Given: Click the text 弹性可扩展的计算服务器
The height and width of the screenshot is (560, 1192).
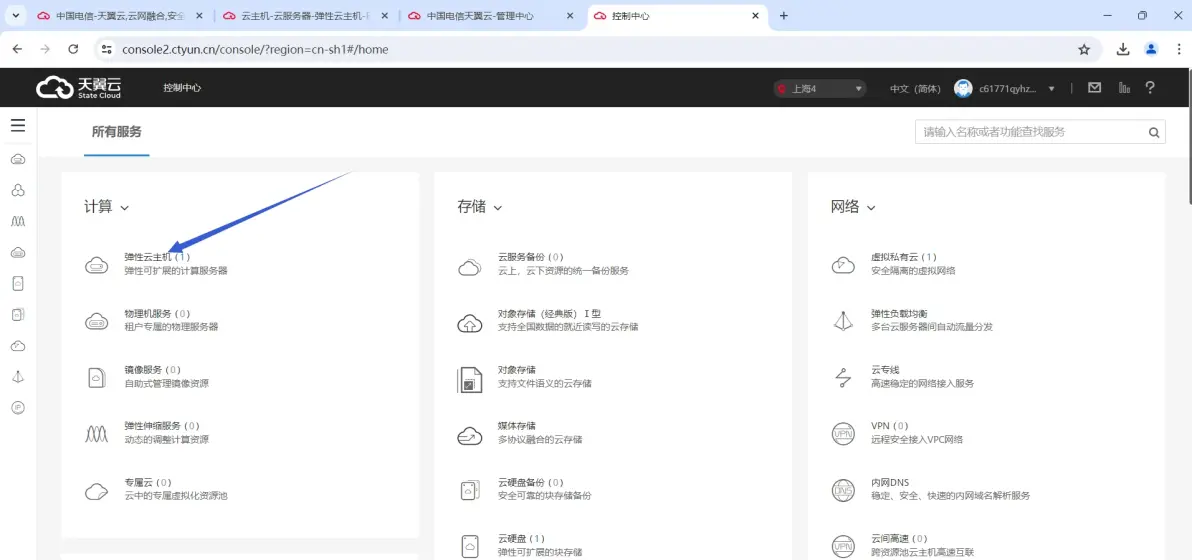Looking at the screenshot, I should pyautogui.click(x=176, y=271).
